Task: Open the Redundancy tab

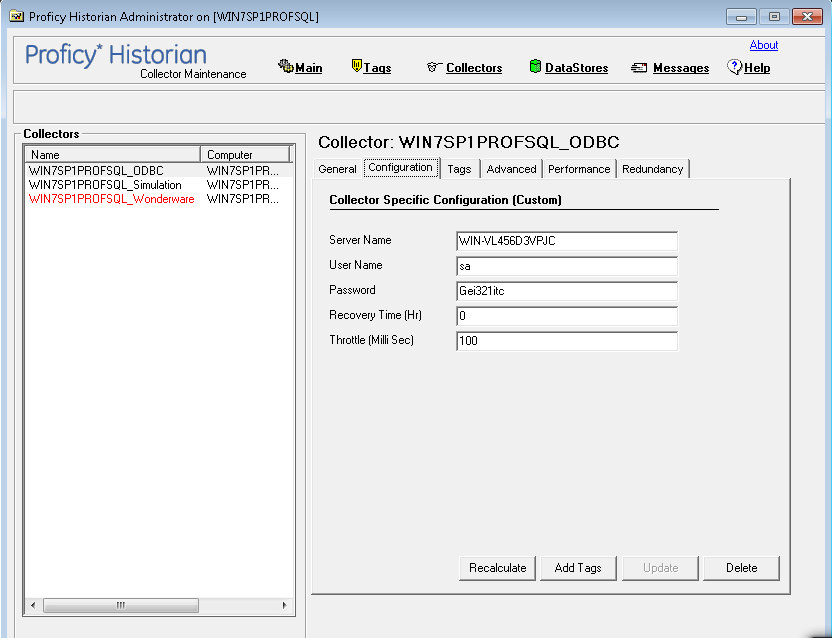Action: pyautogui.click(x=653, y=169)
